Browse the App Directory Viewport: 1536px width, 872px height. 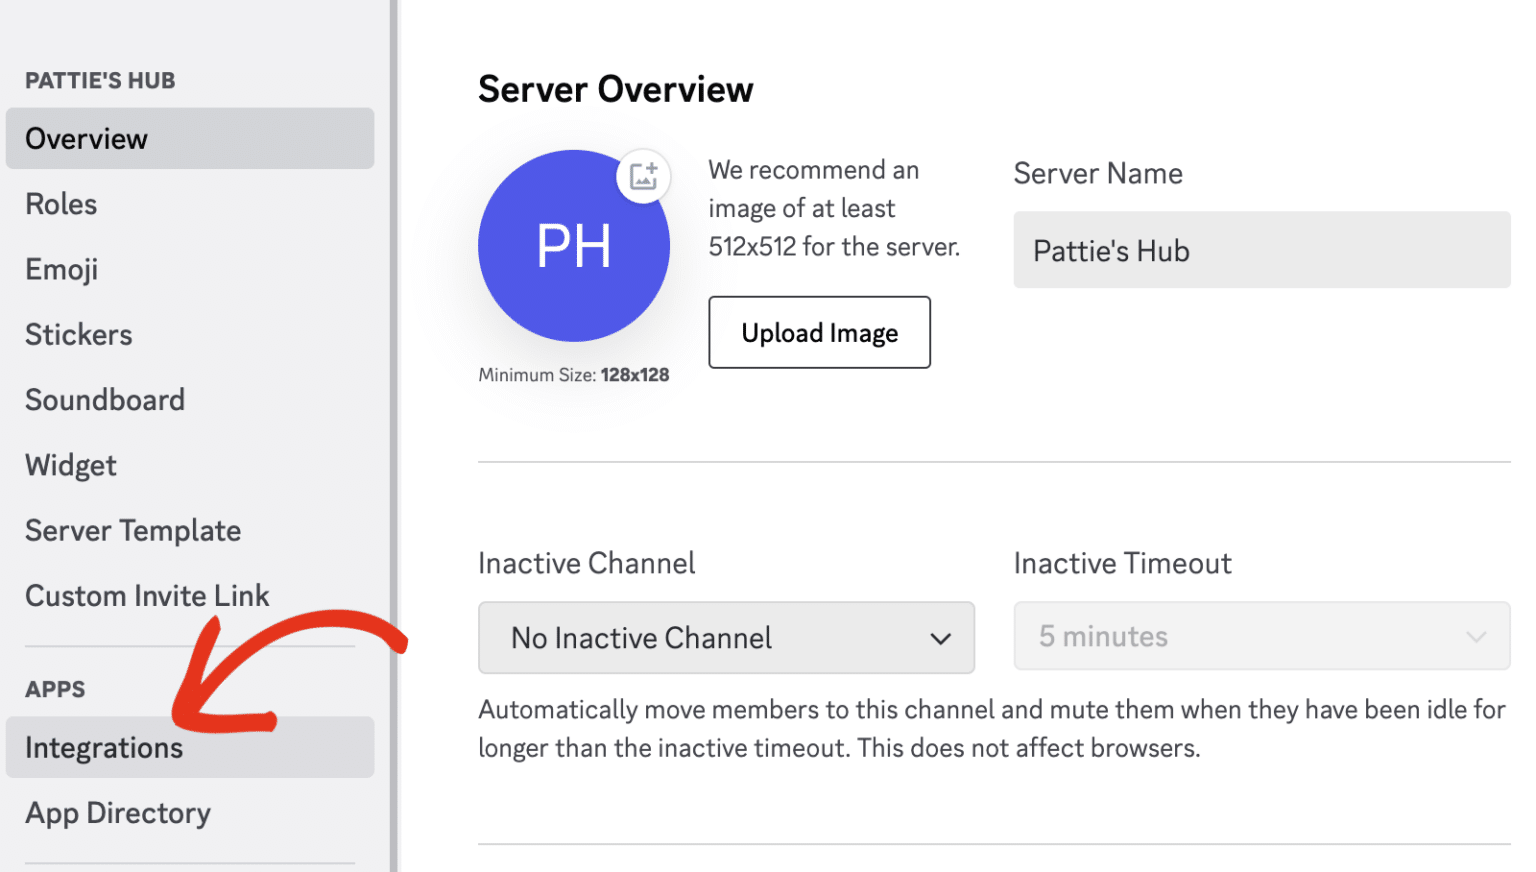(117, 813)
